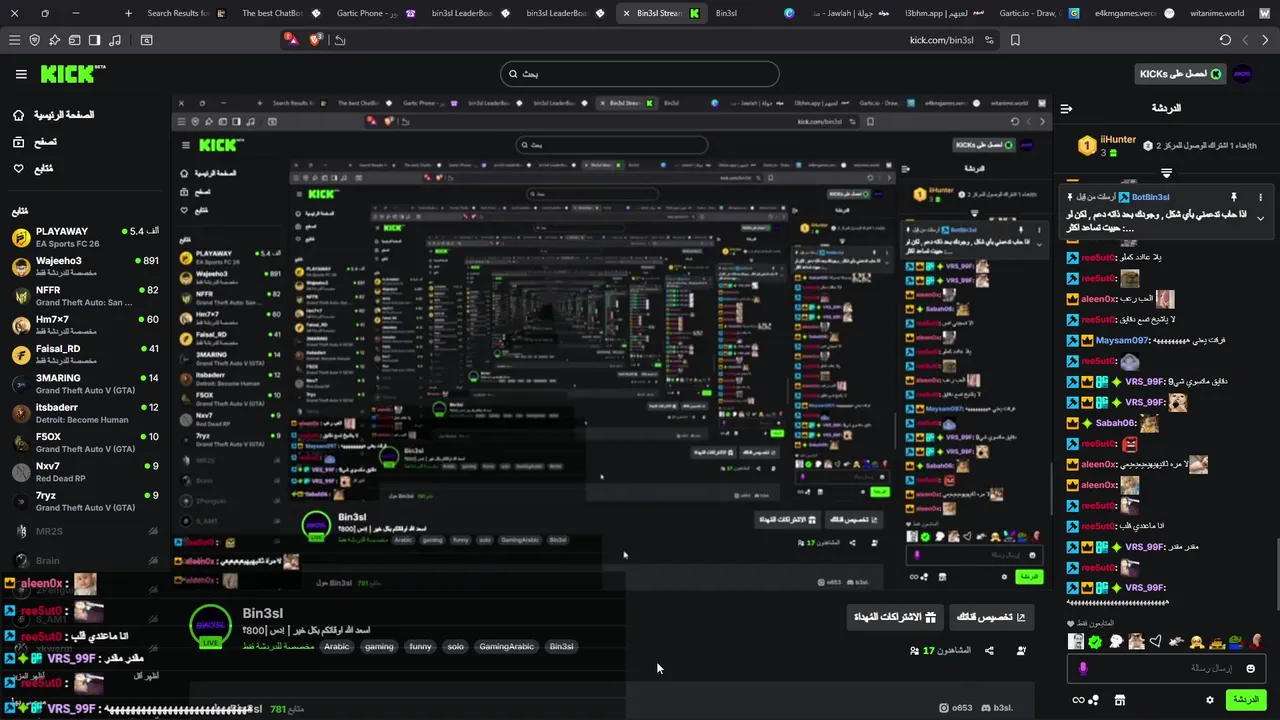Select the GamingArabic stream tag
This screenshot has width=1280, height=720.
507,647
